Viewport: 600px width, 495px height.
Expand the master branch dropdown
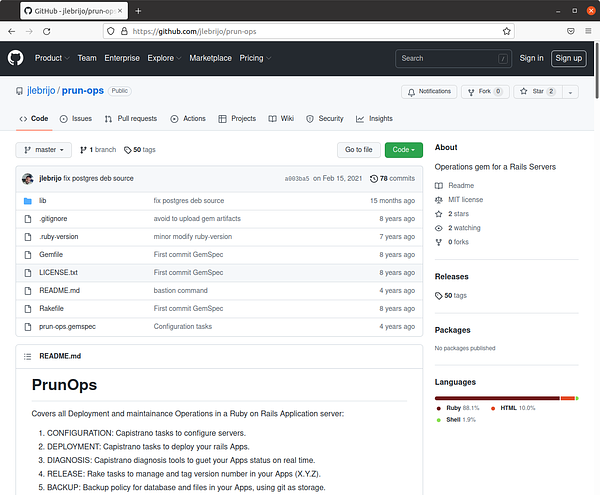click(x=44, y=150)
